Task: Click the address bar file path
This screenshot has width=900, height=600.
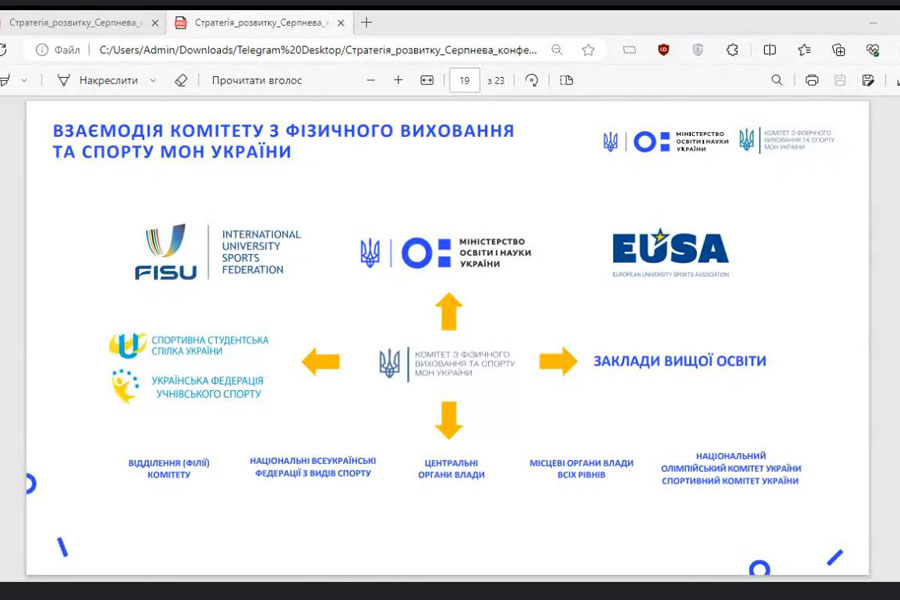Action: coord(318,50)
